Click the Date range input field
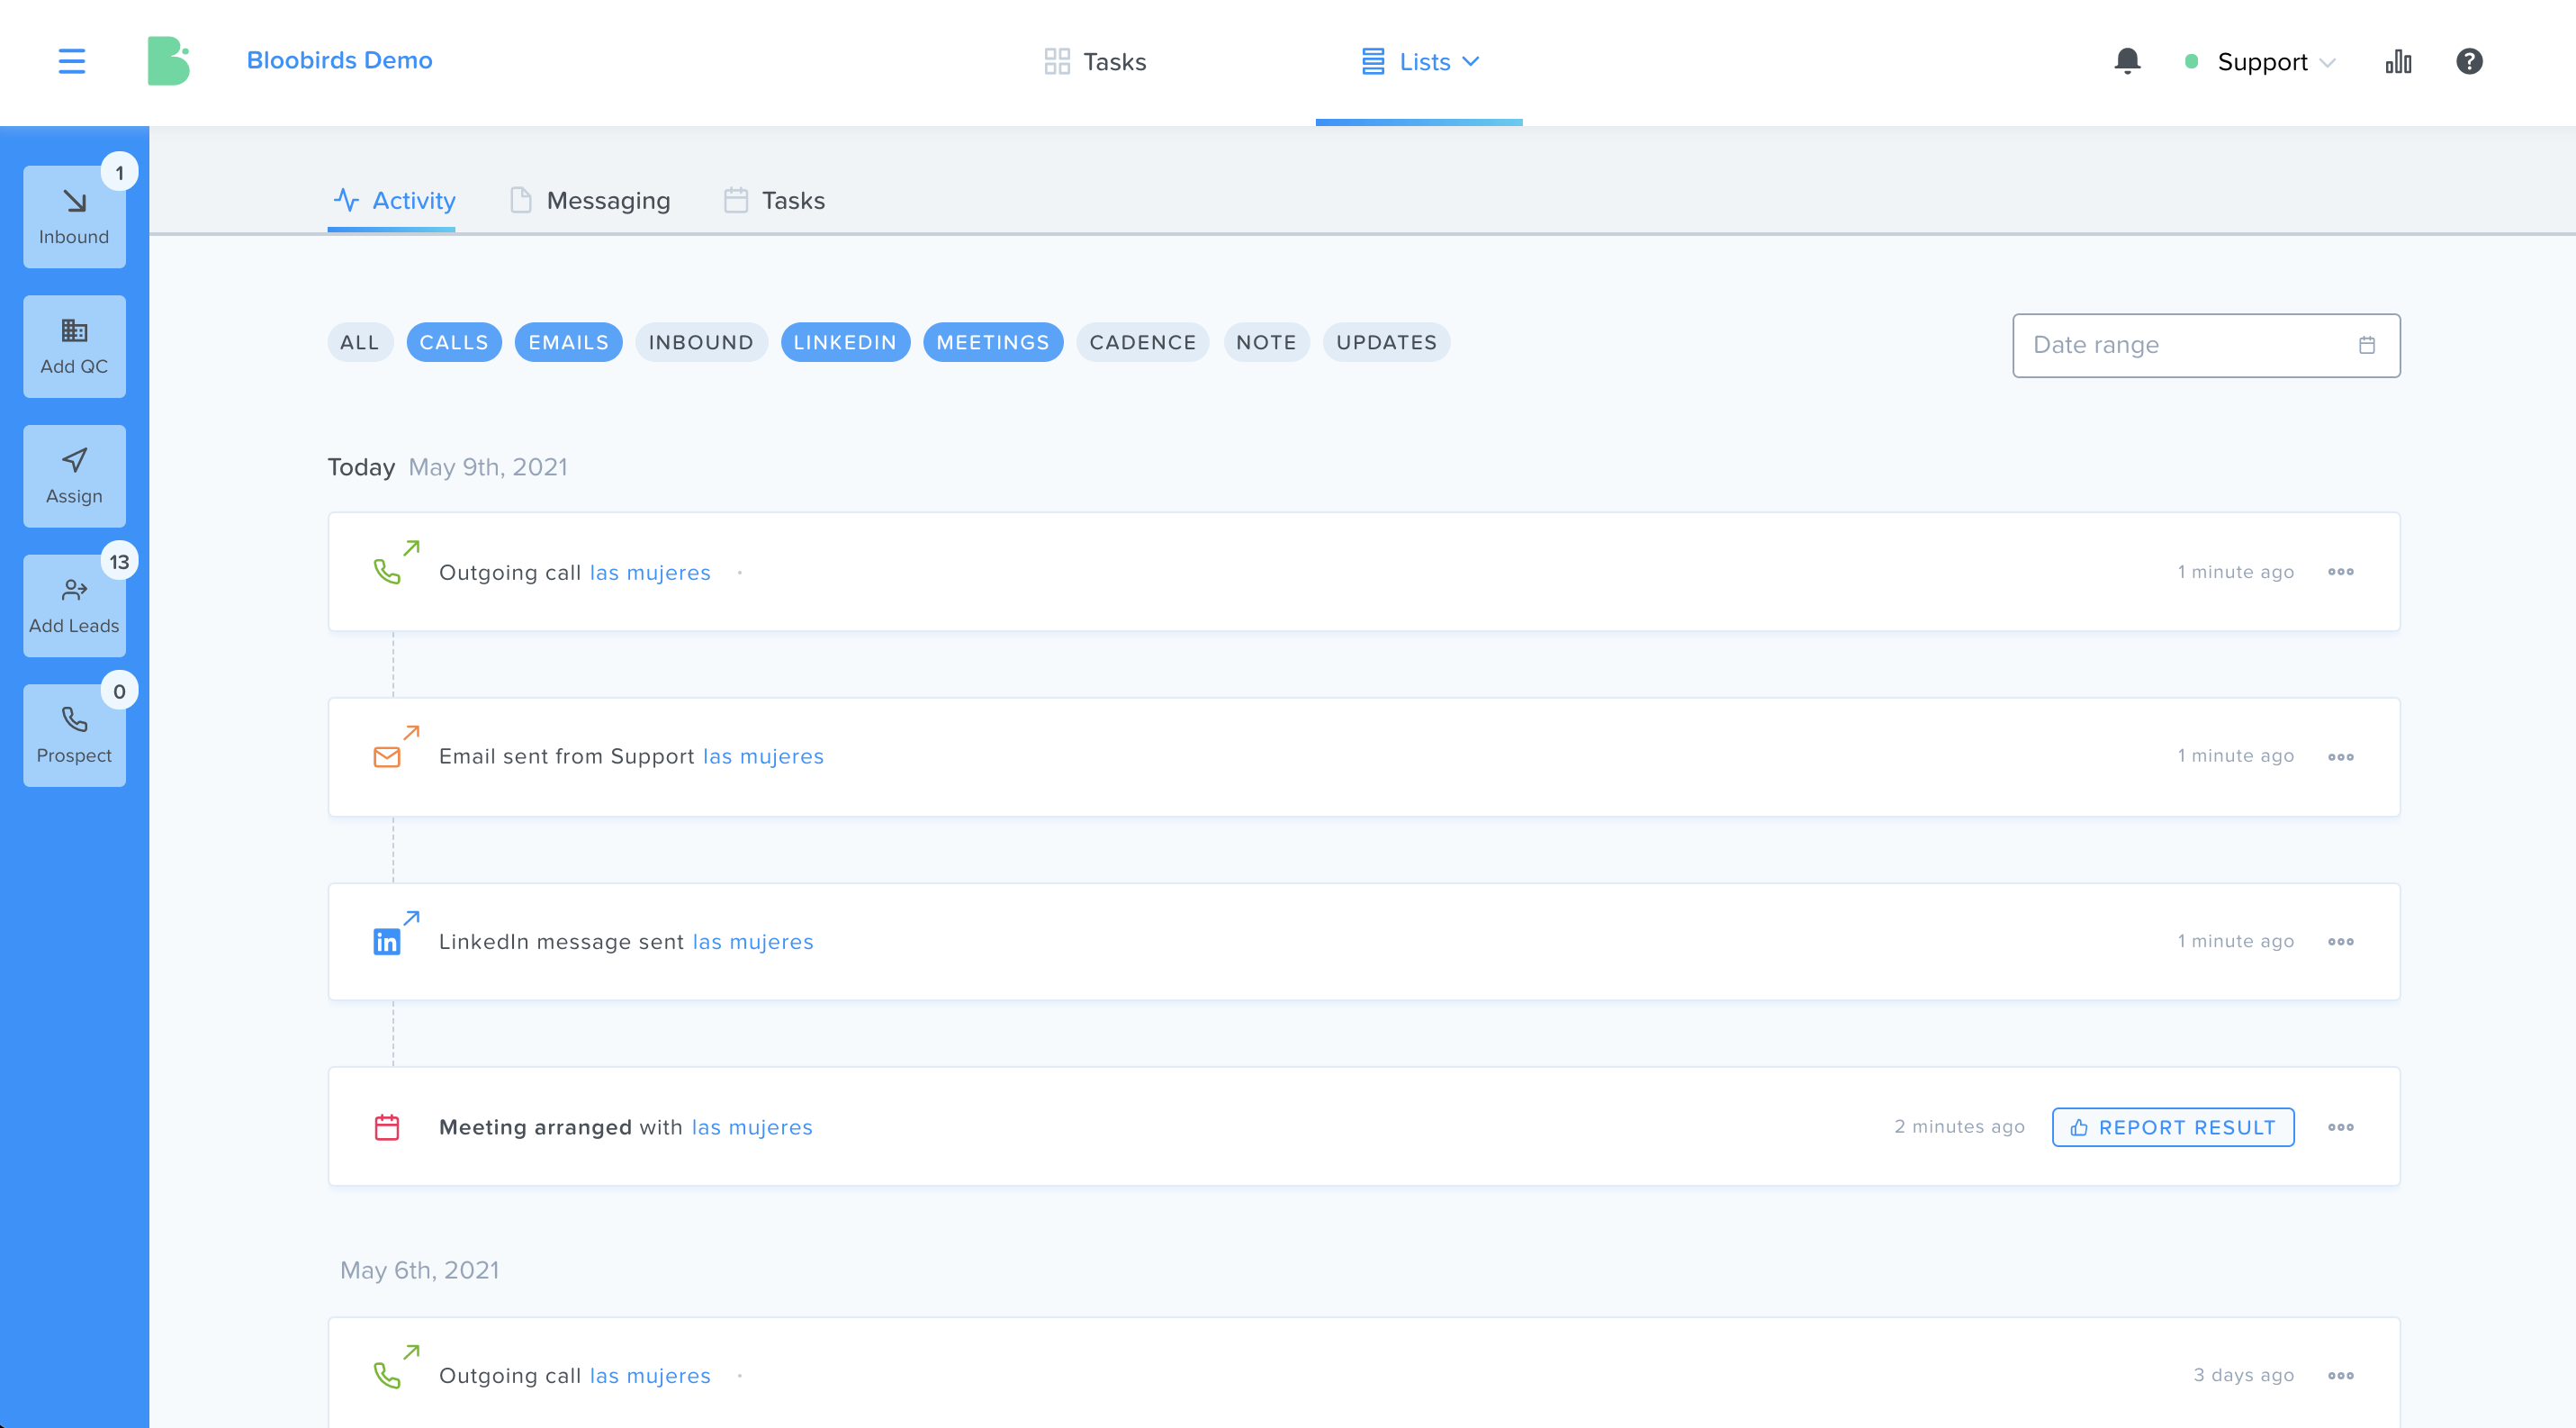 coord(2206,345)
